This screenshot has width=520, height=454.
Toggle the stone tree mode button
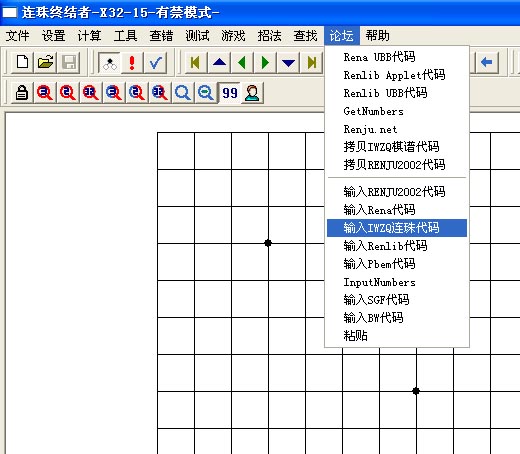click(109, 62)
